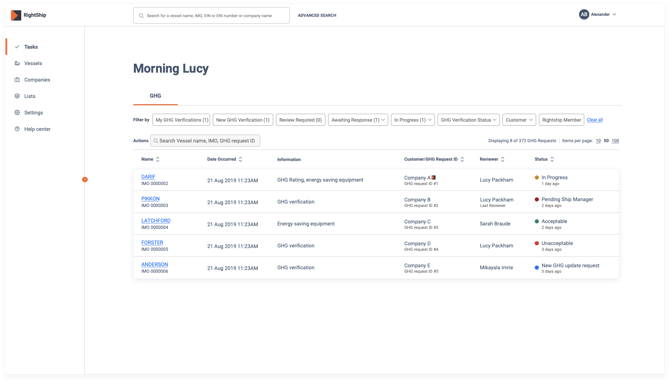Image resolution: width=670 pixels, height=381 pixels.
Task: Click Clear all filters link
Action: point(595,120)
